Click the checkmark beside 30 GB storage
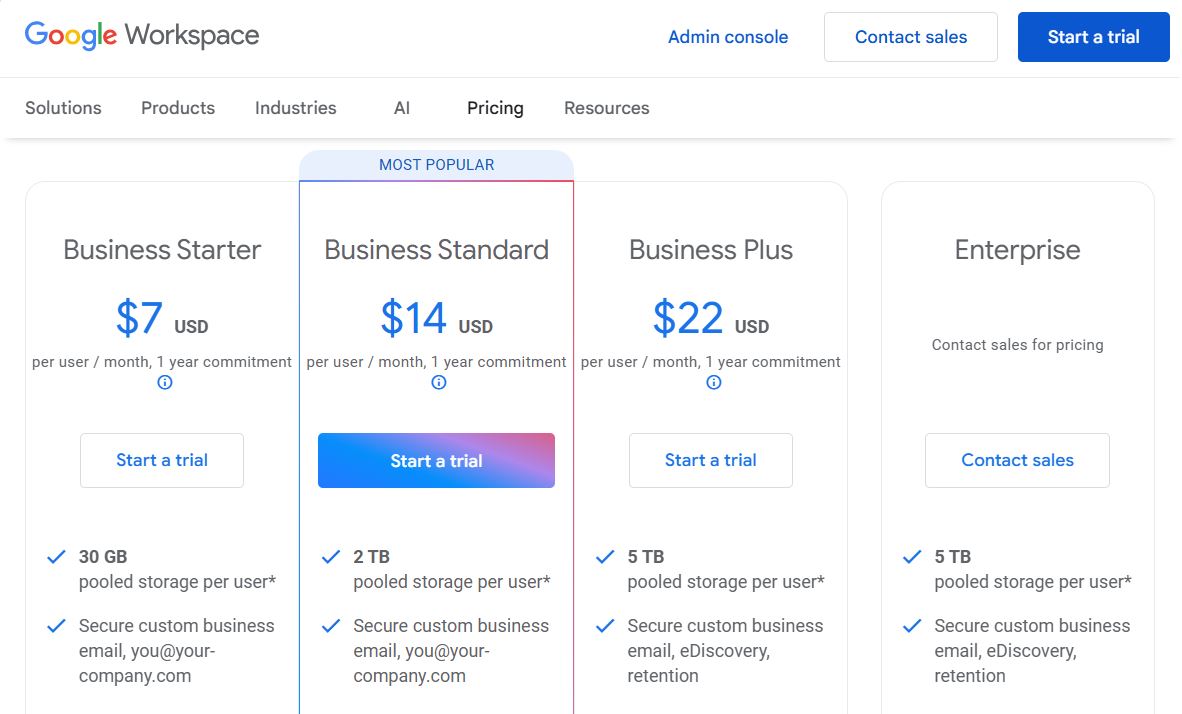 [x=56, y=557]
